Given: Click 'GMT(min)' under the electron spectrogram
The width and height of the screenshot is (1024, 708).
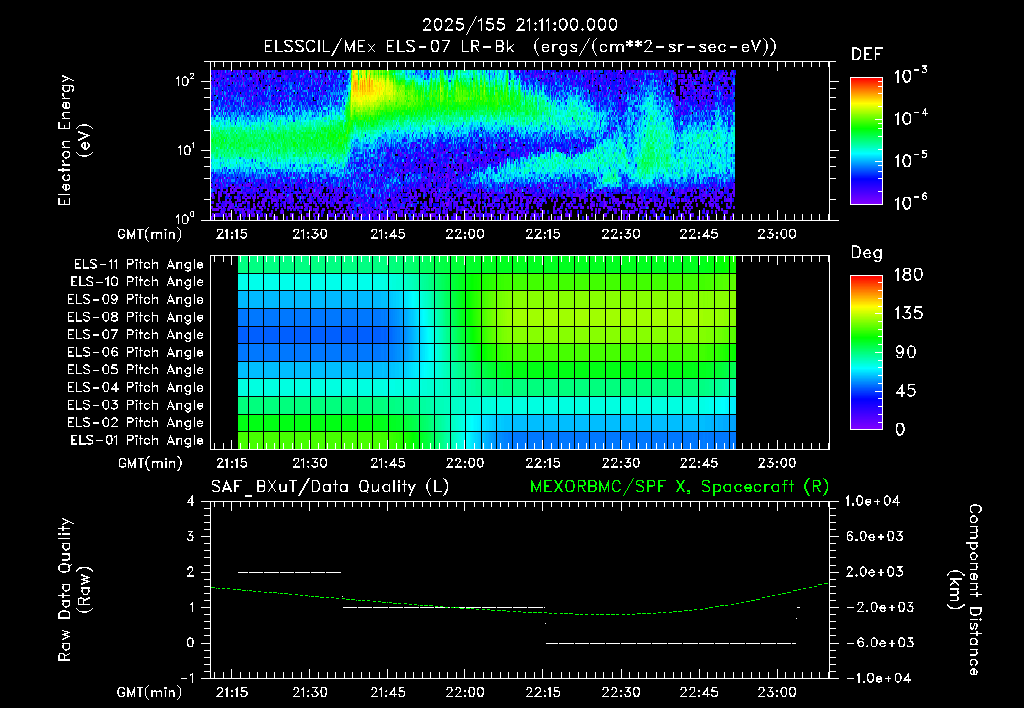Looking at the screenshot, I should coord(150,234).
